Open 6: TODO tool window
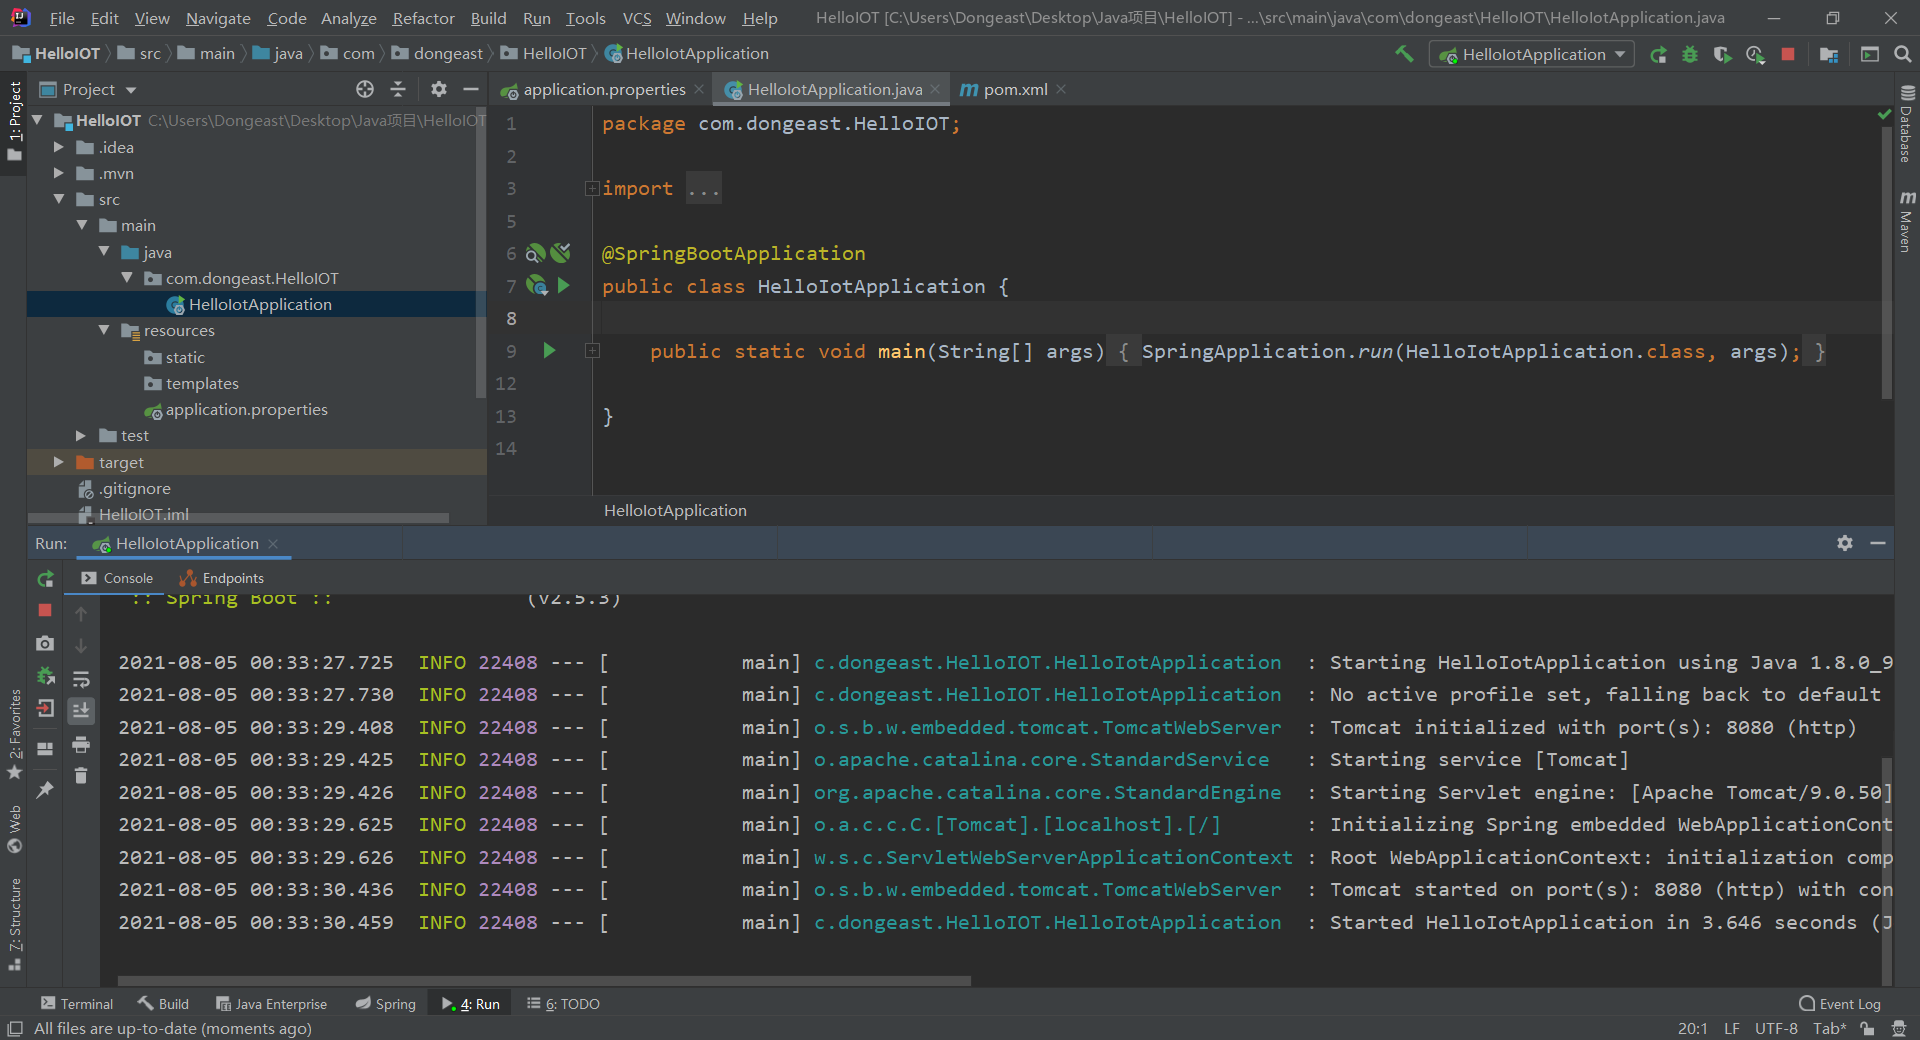 [564, 1004]
